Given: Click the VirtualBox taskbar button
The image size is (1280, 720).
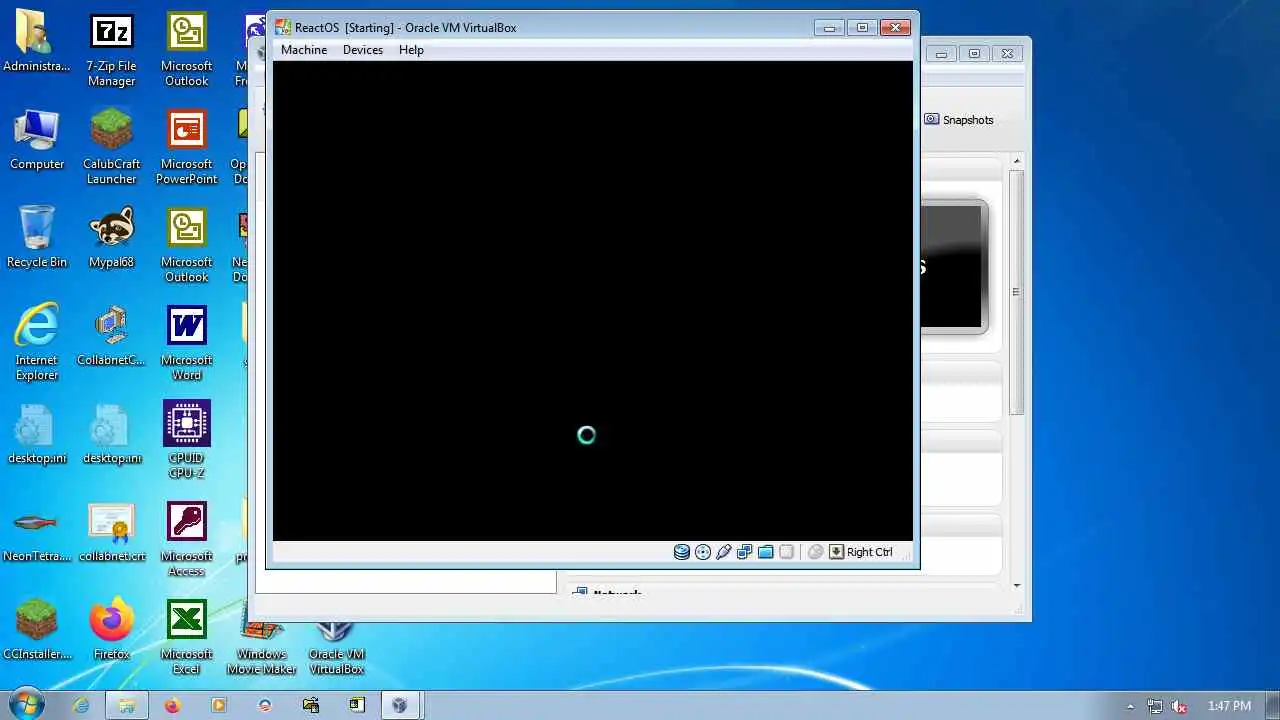Looking at the screenshot, I should point(399,705).
